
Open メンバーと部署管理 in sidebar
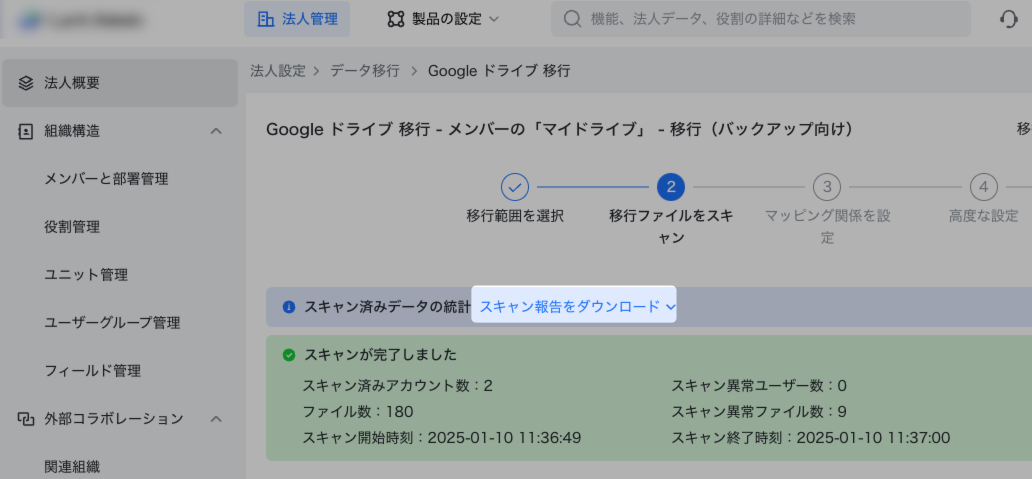coord(106,179)
